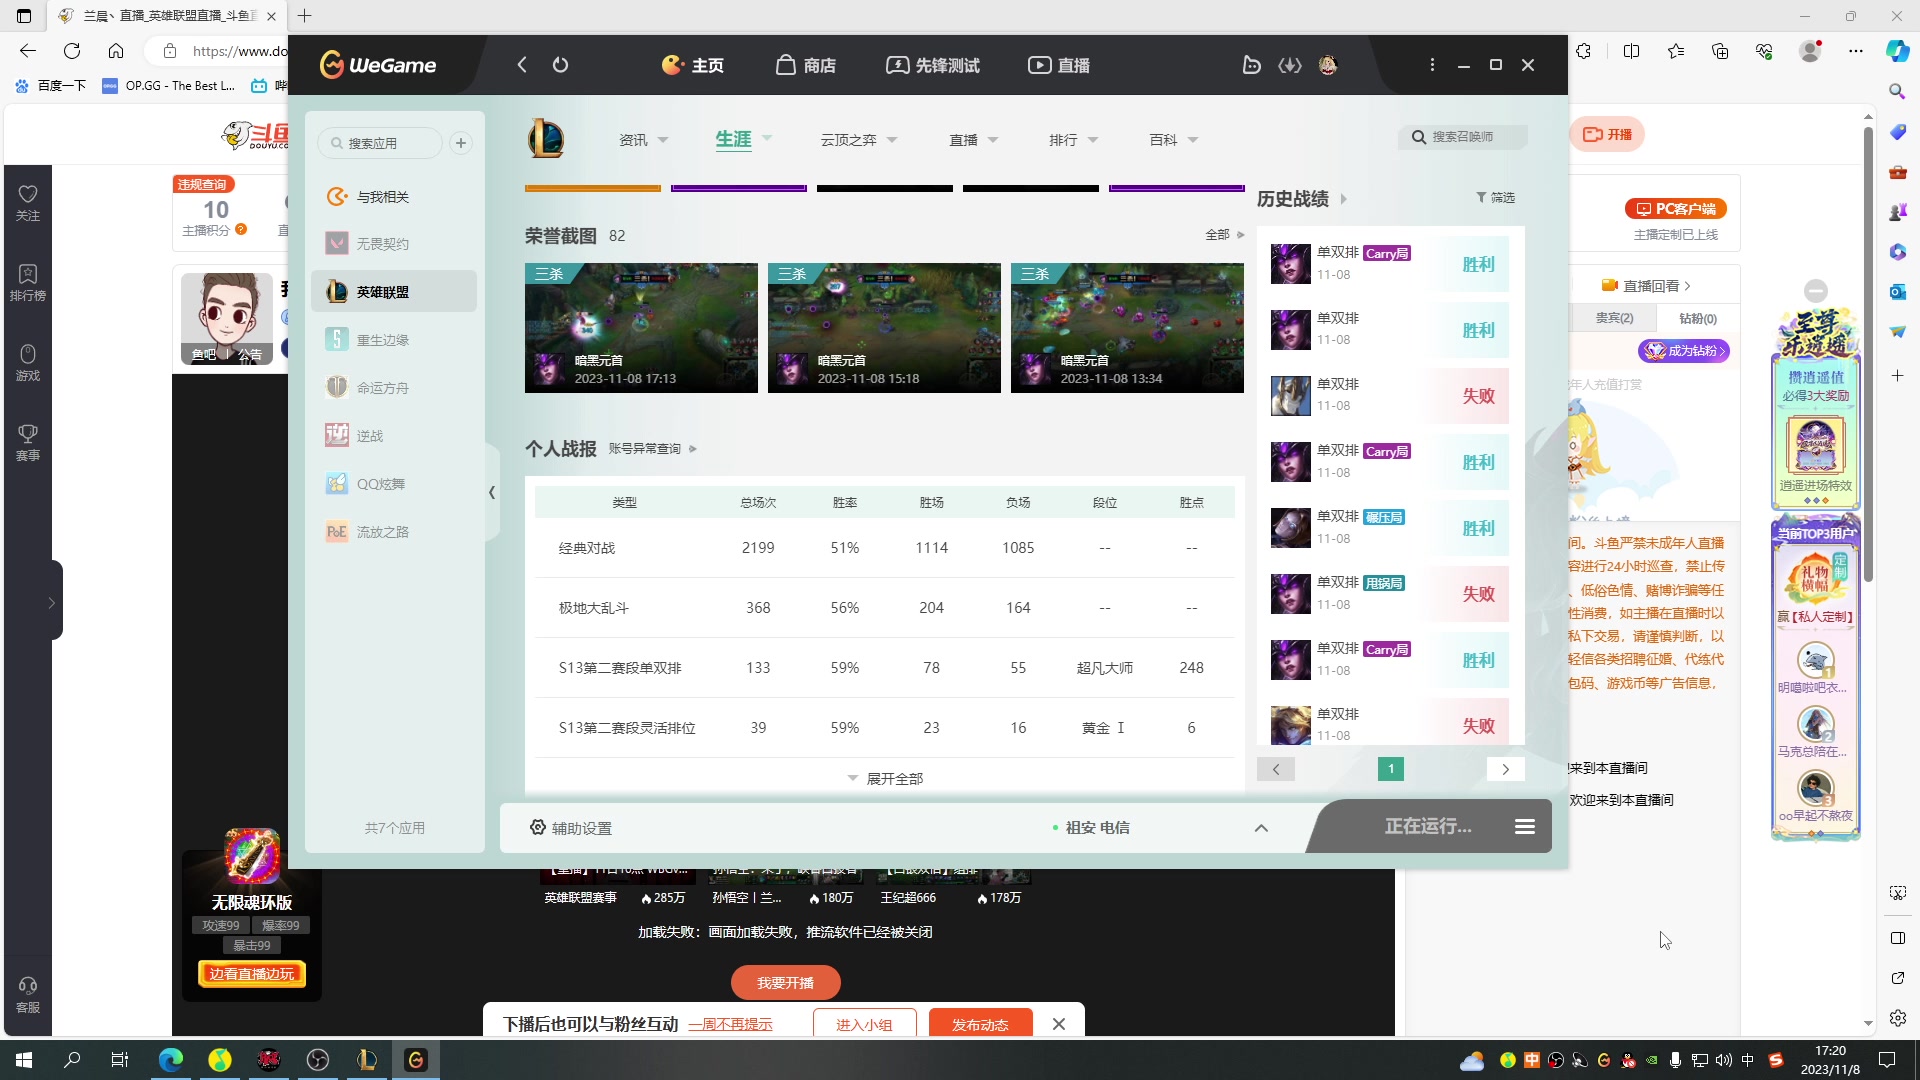Select 命运方舟 game in sidebar

pyautogui.click(x=393, y=388)
